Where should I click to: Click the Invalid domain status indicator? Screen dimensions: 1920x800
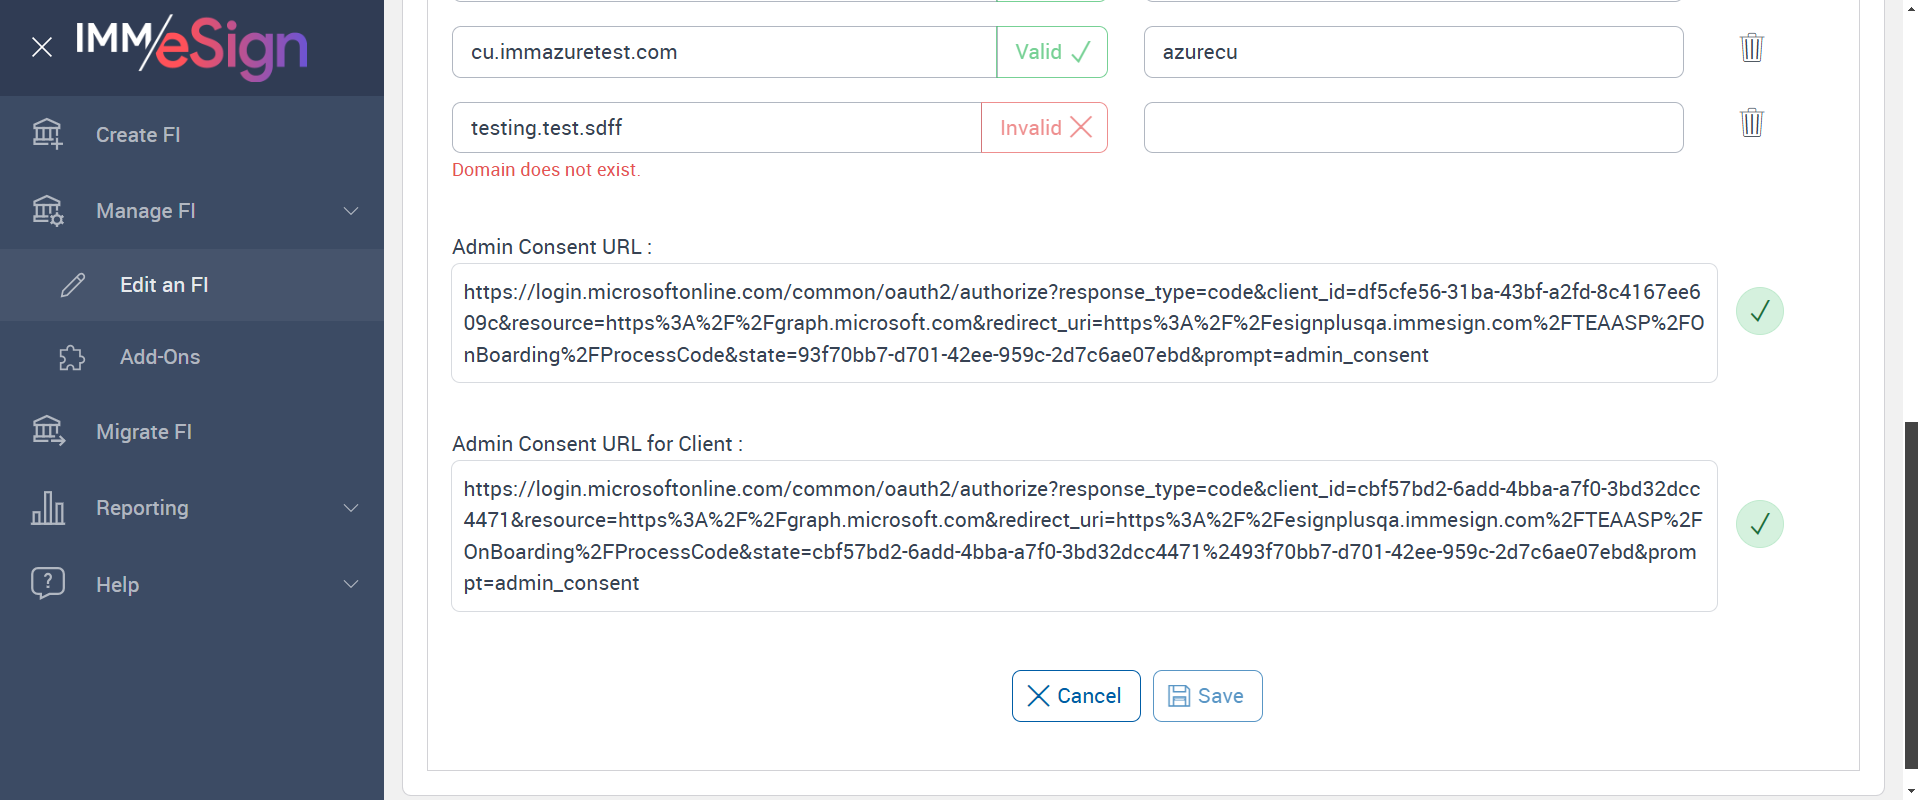point(1044,128)
